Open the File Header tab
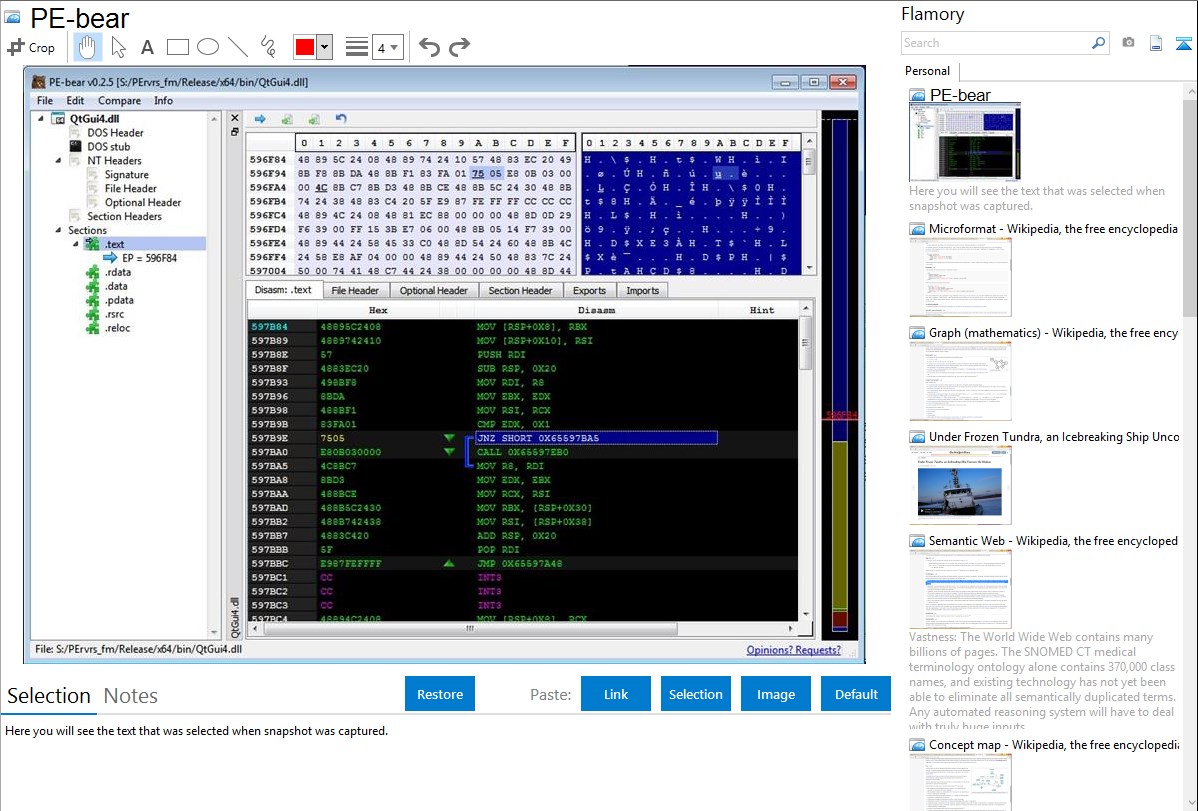 click(x=355, y=290)
